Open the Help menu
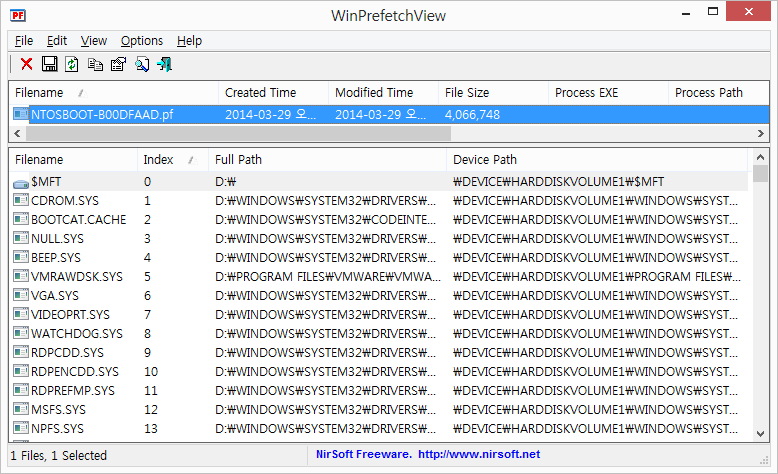Viewport: 778px width, 474px height. (x=190, y=41)
